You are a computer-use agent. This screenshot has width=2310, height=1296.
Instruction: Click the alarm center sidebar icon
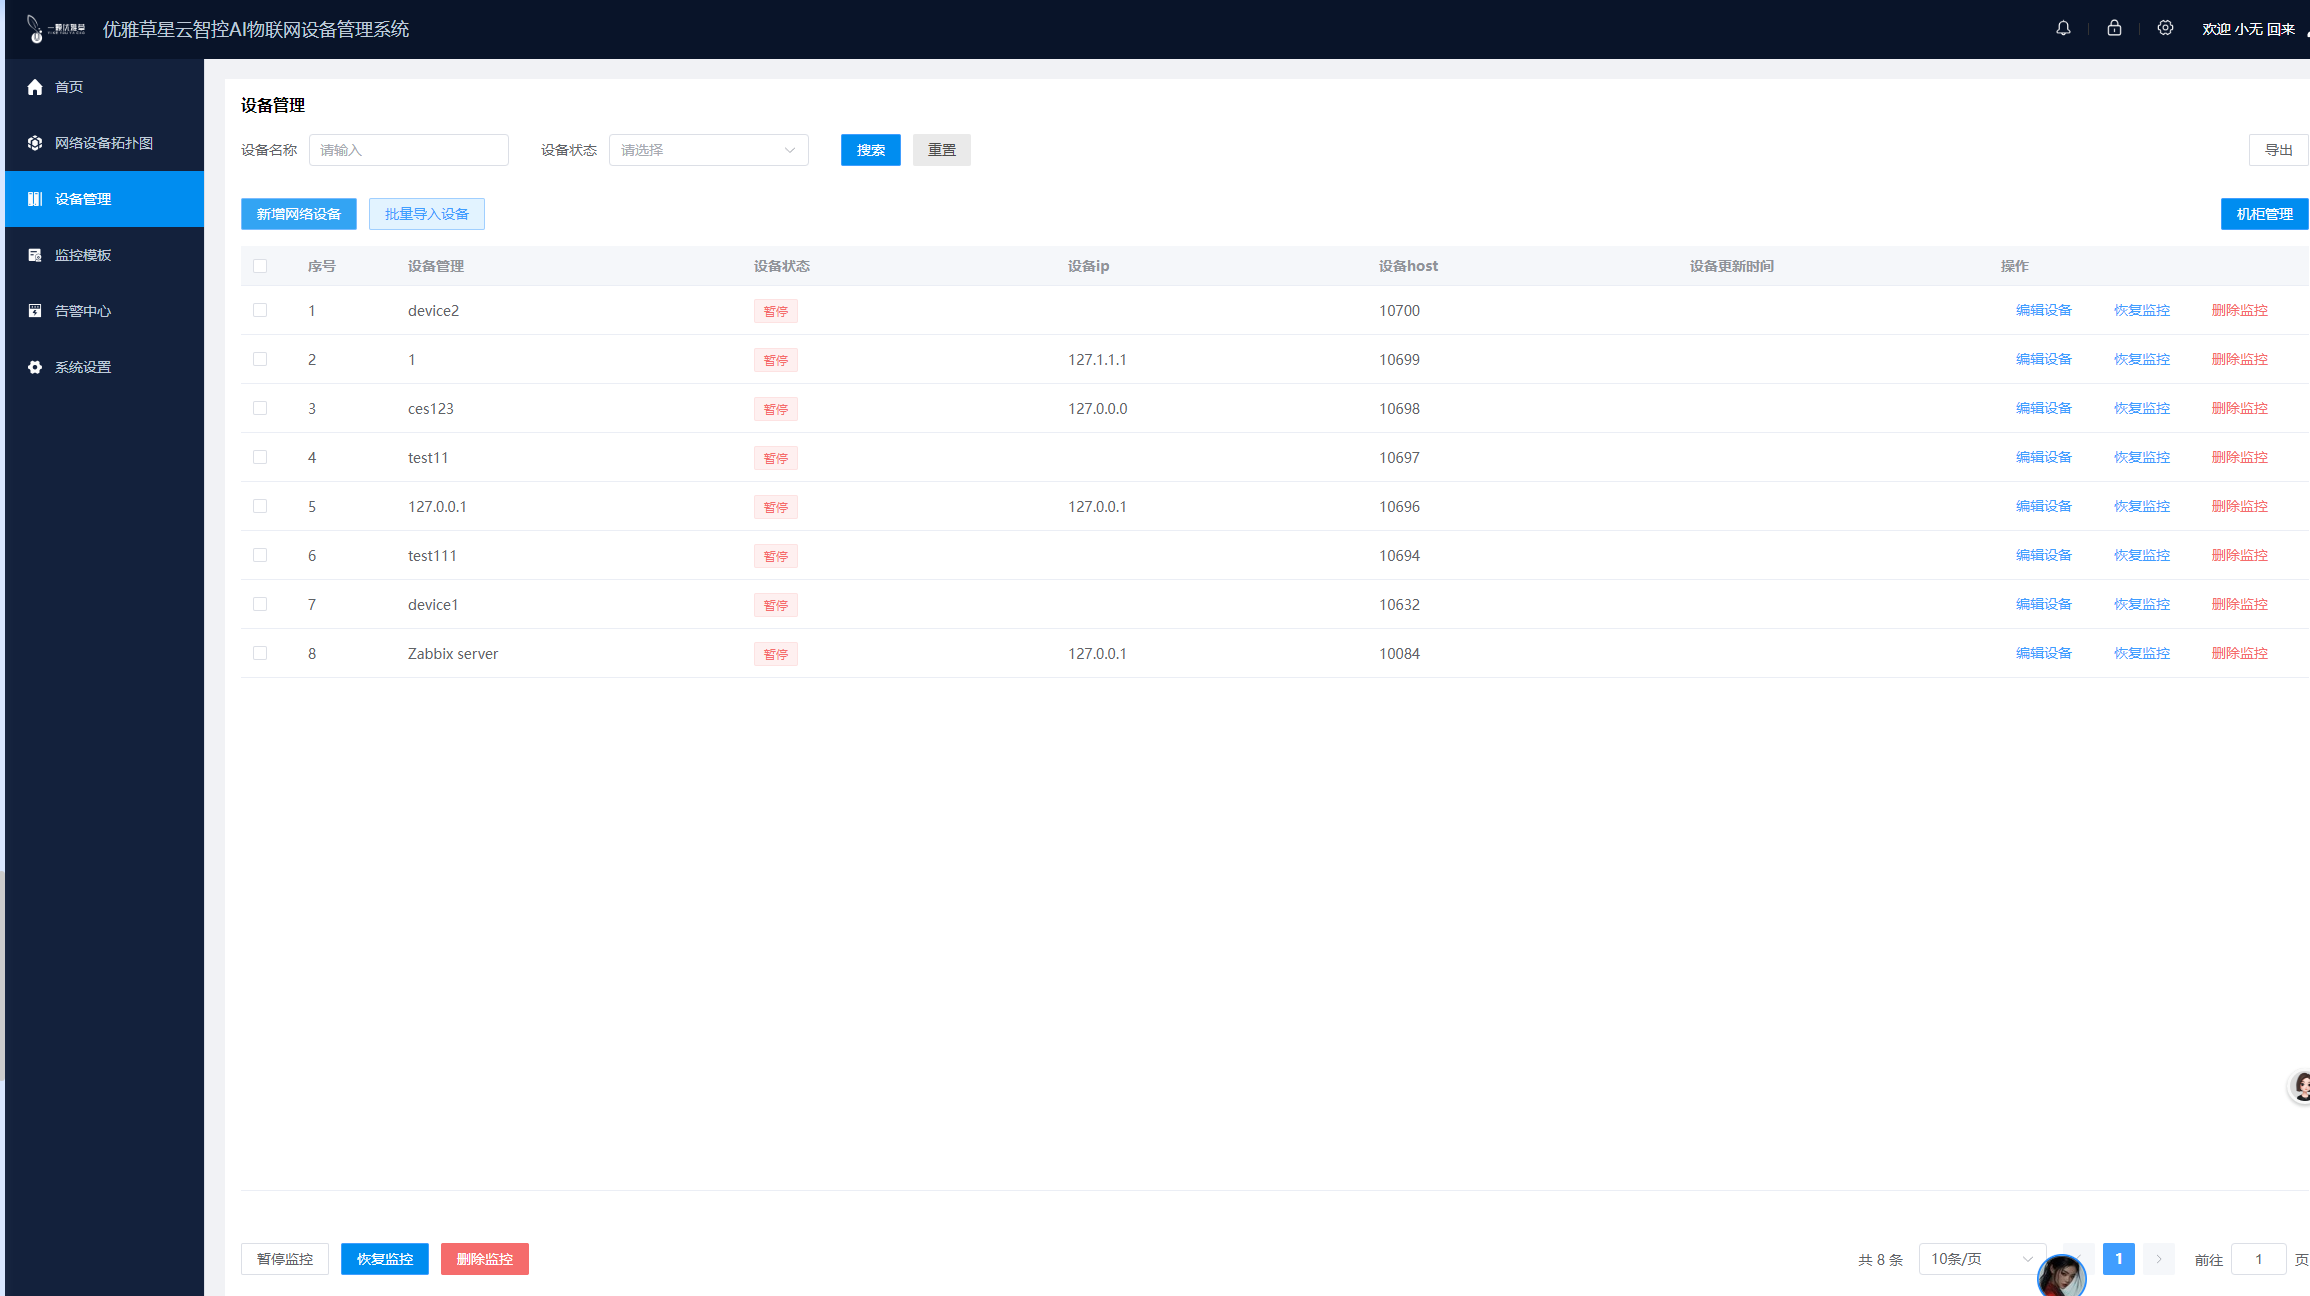coord(35,311)
